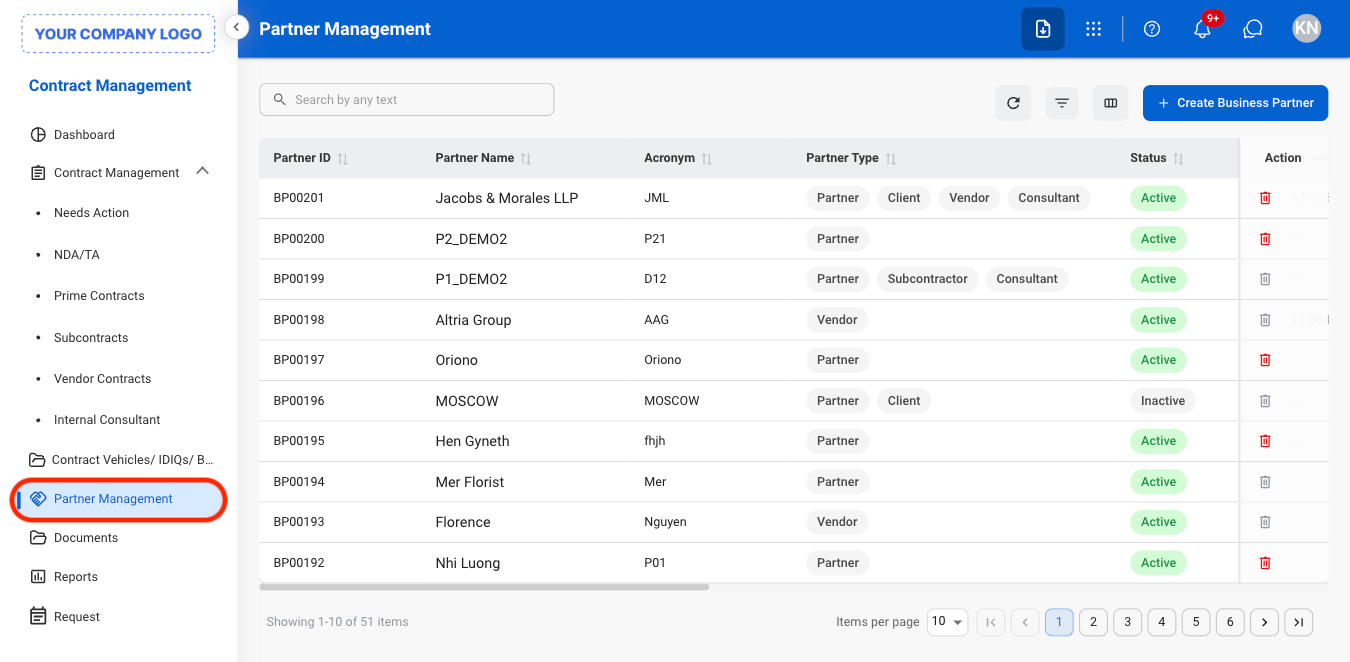Click the Create Business Partner button
This screenshot has height=662, width=1350.
point(1235,103)
